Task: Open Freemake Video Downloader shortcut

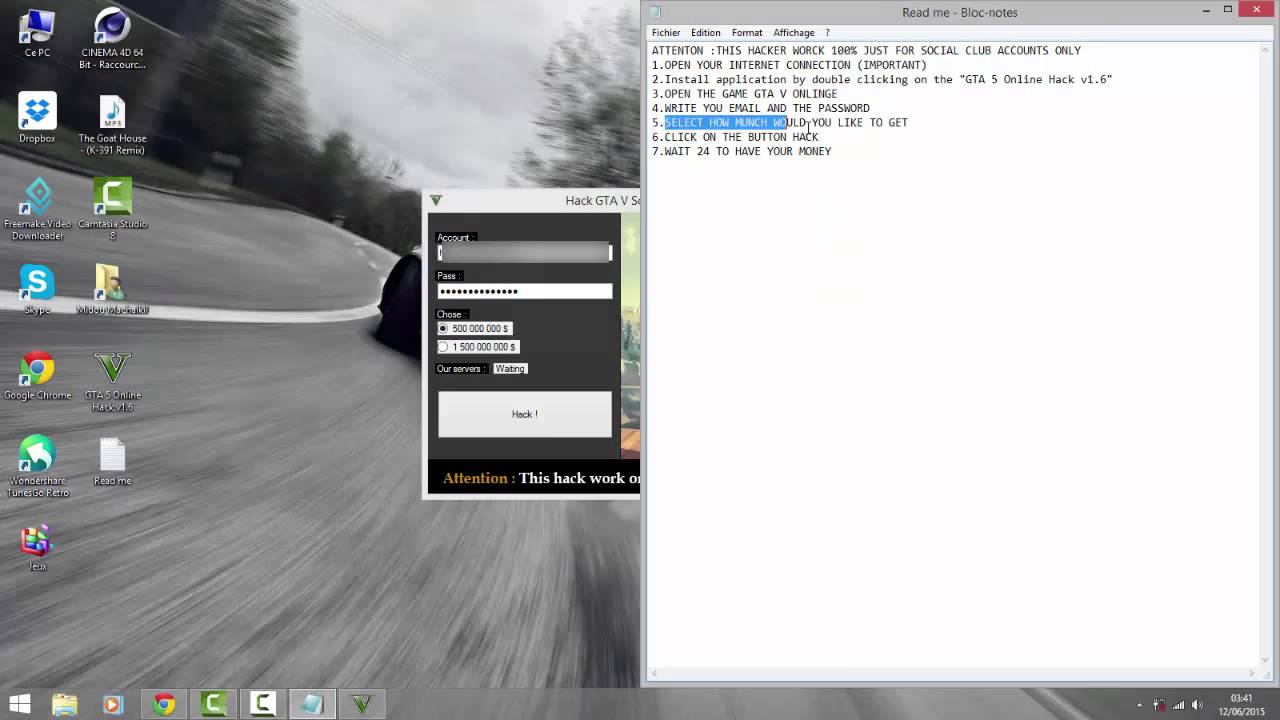Action: [x=37, y=210]
